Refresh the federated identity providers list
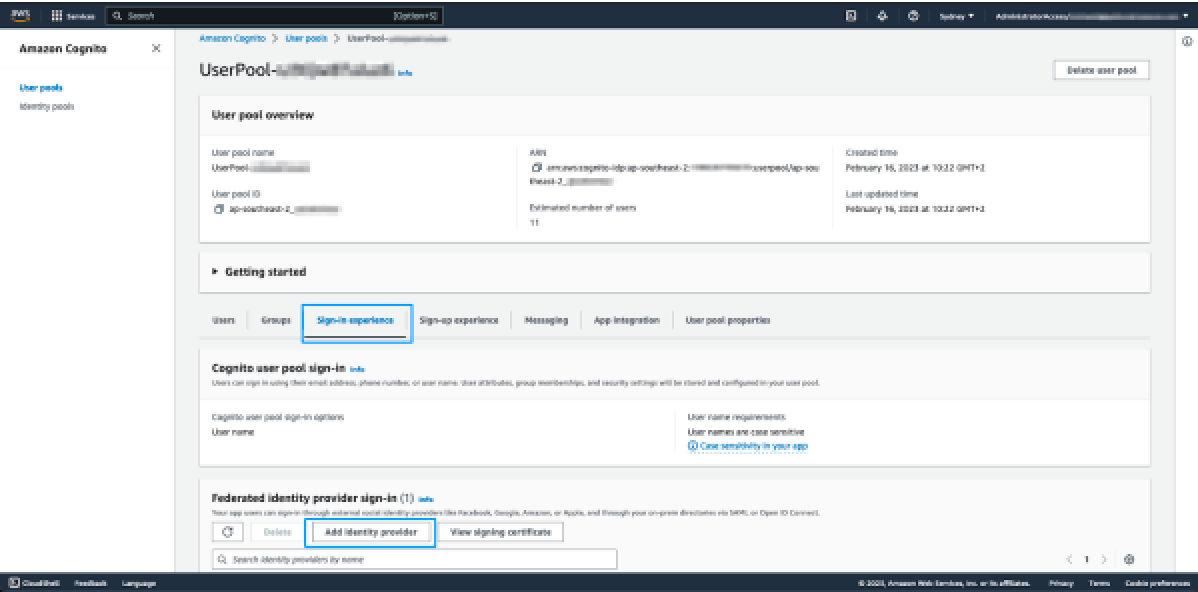The height and width of the screenshot is (592, 1198). pyautogui.click(x=227, y=532)
